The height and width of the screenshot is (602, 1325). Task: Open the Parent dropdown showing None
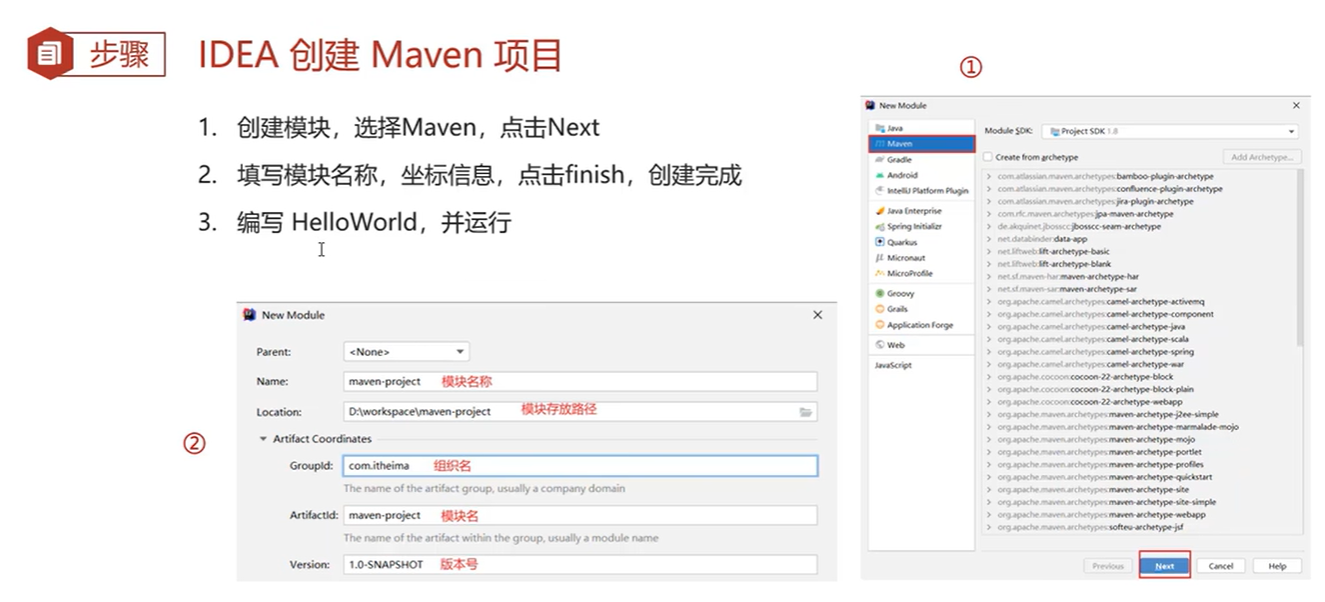click(x=406, y=352)
